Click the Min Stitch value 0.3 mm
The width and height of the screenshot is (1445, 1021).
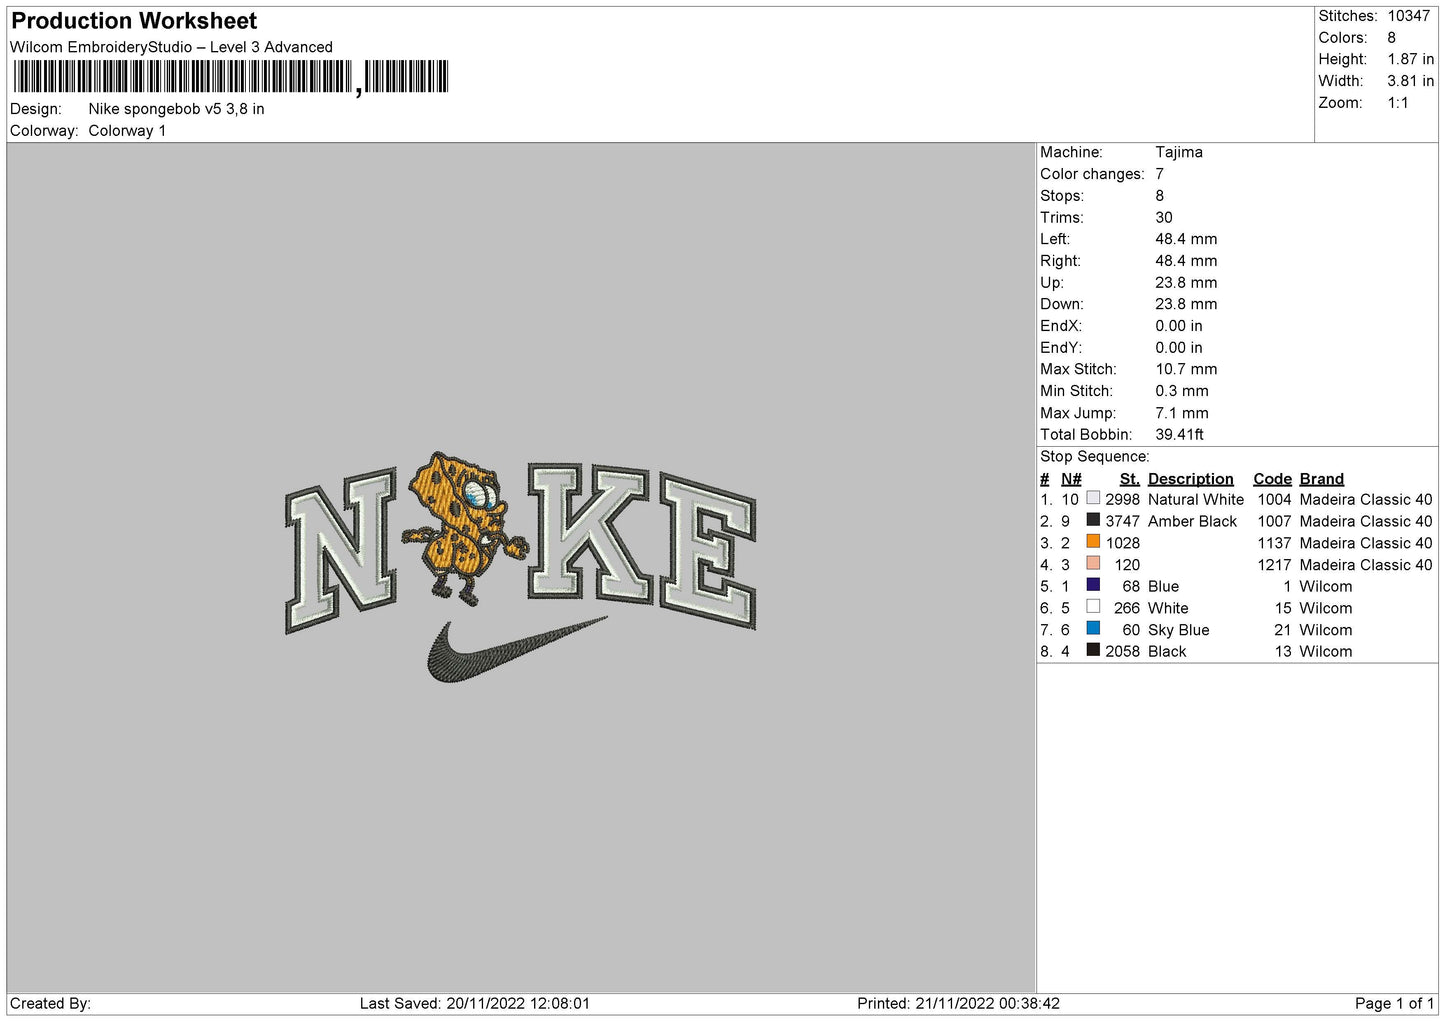coord(1182,391)
